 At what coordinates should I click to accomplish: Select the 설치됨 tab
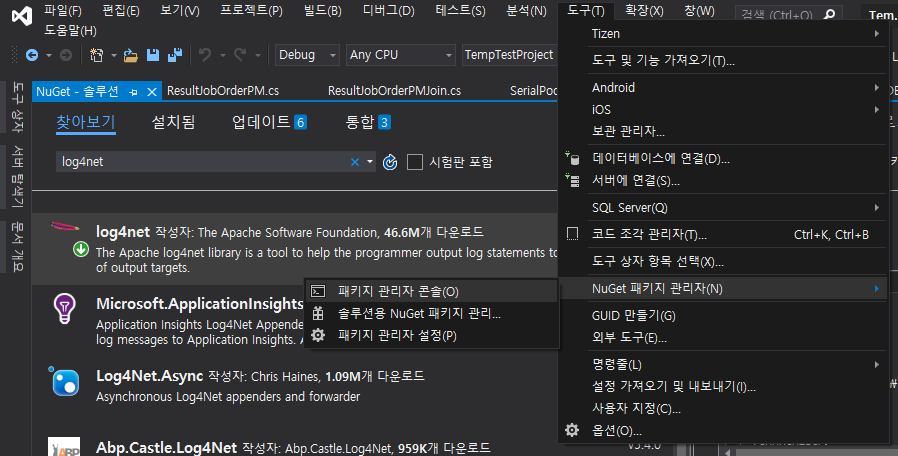(x=173, y=122)
